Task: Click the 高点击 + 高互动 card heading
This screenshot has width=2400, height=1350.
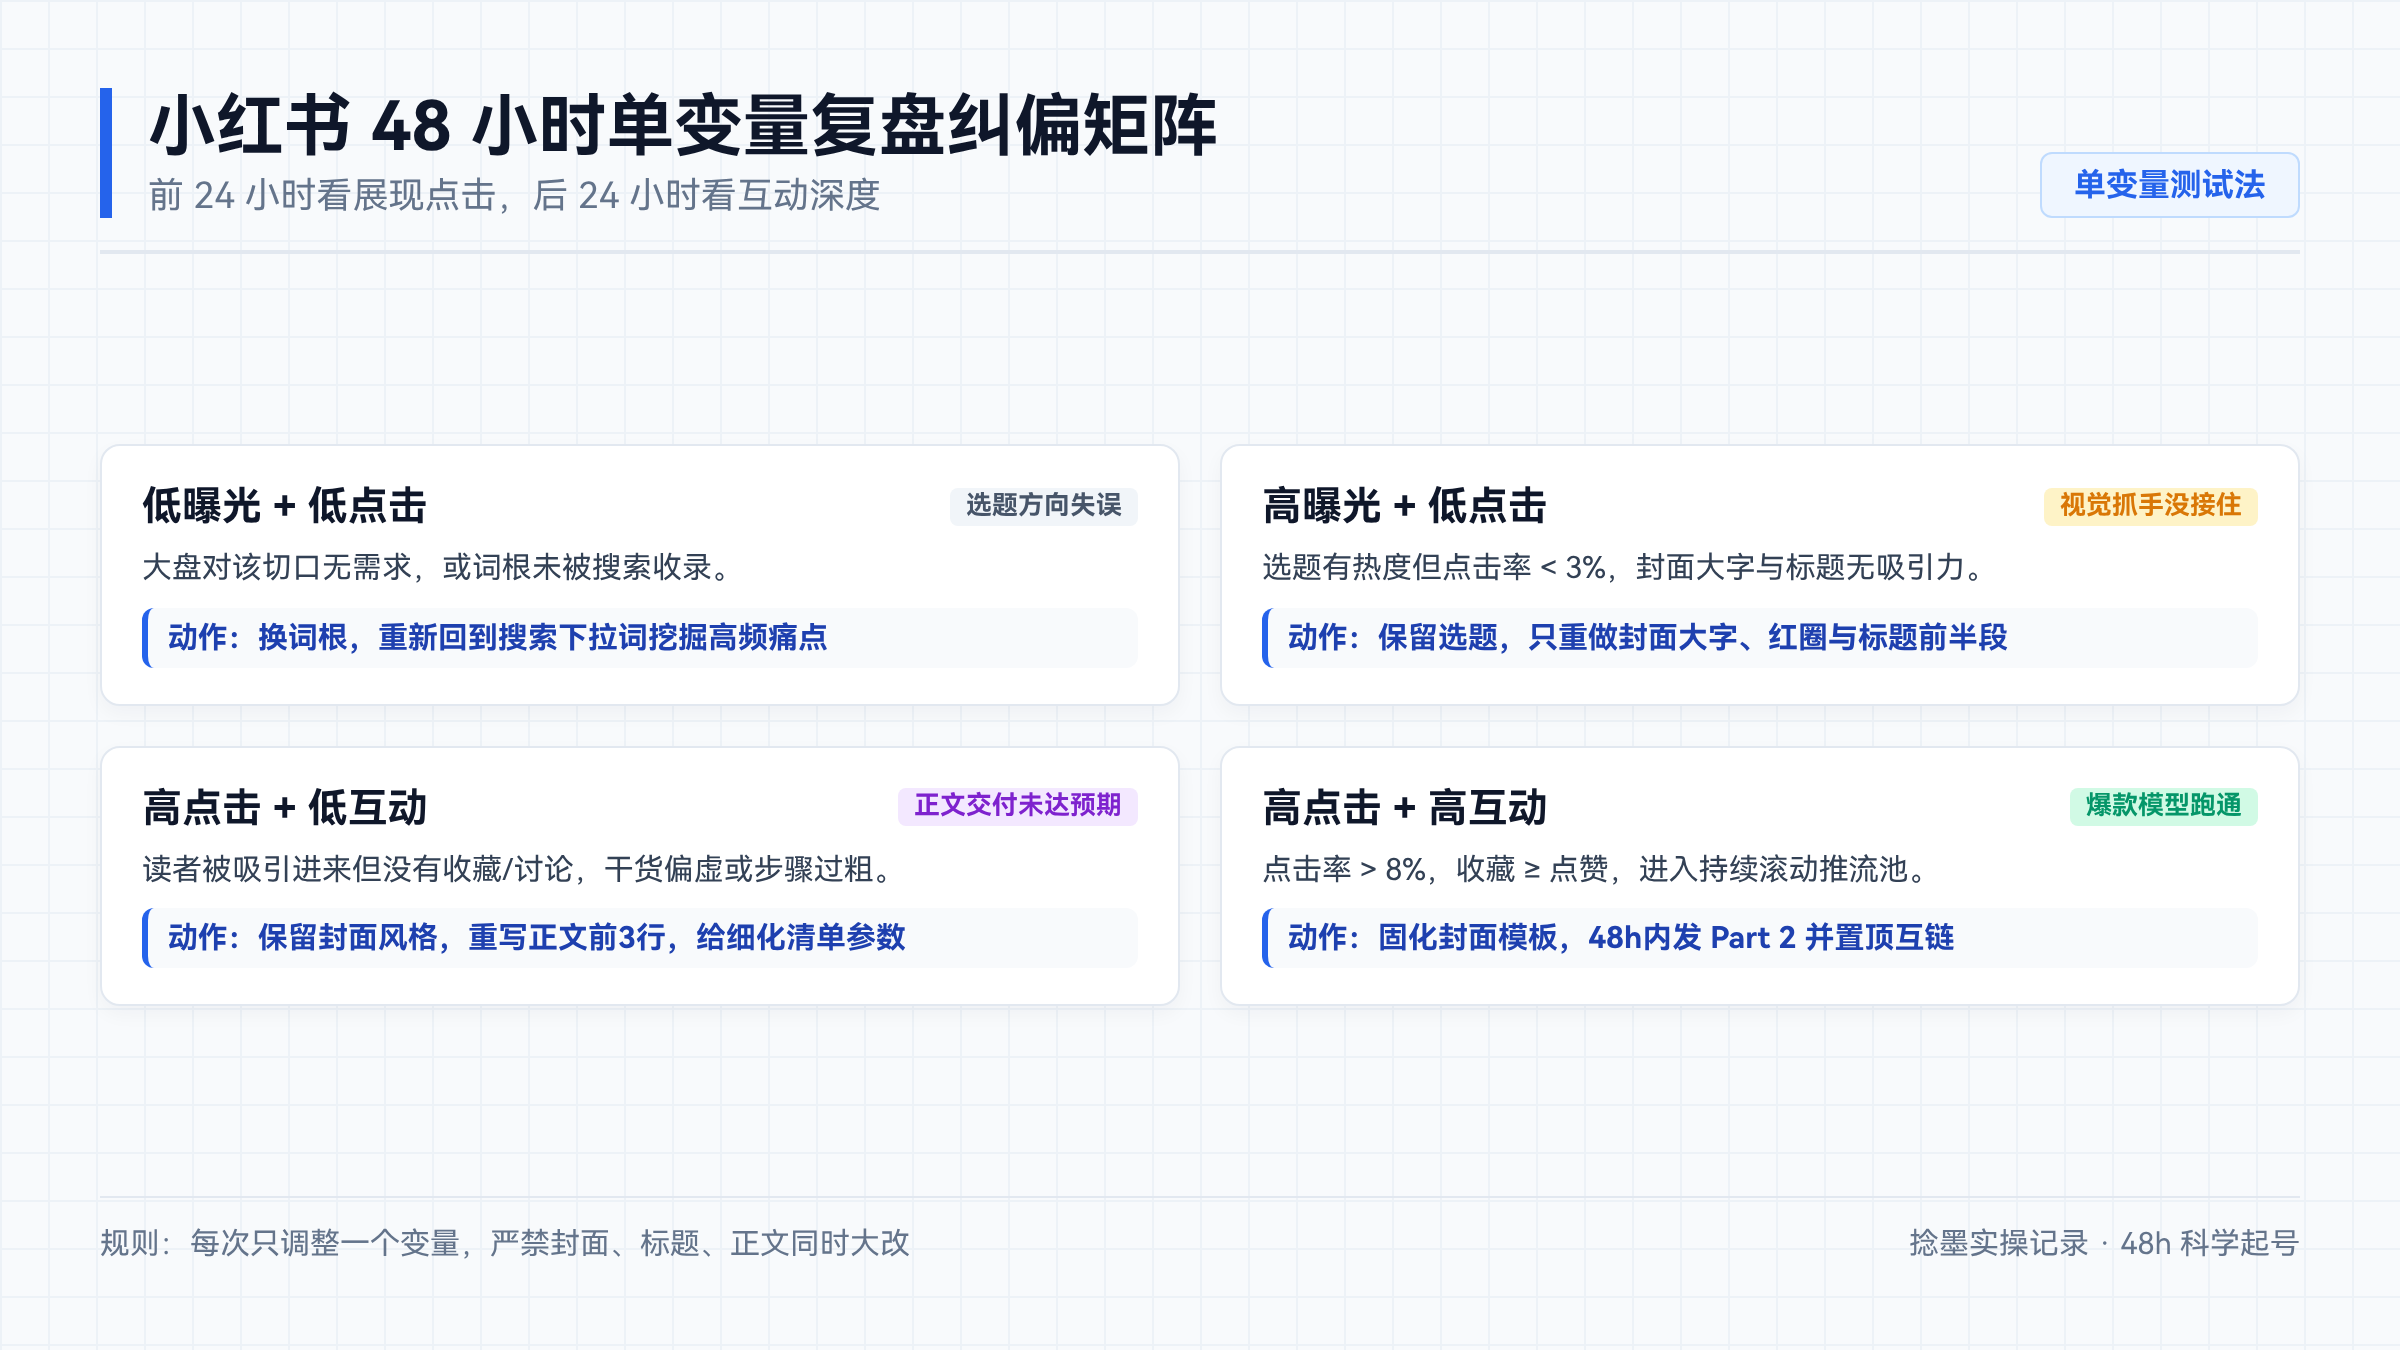Action: [1405, 807]
